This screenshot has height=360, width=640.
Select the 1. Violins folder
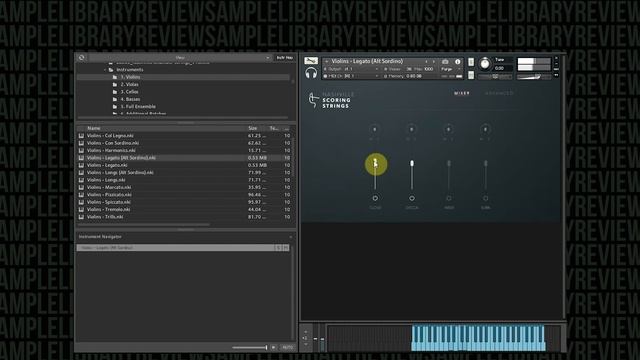click(x=130, y=77)
